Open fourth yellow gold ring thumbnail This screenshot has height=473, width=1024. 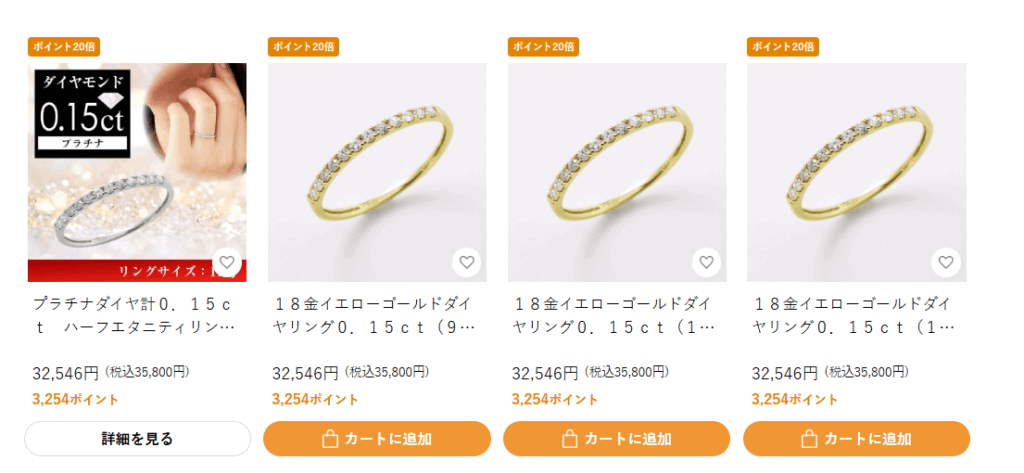click(x=856, y=172)
